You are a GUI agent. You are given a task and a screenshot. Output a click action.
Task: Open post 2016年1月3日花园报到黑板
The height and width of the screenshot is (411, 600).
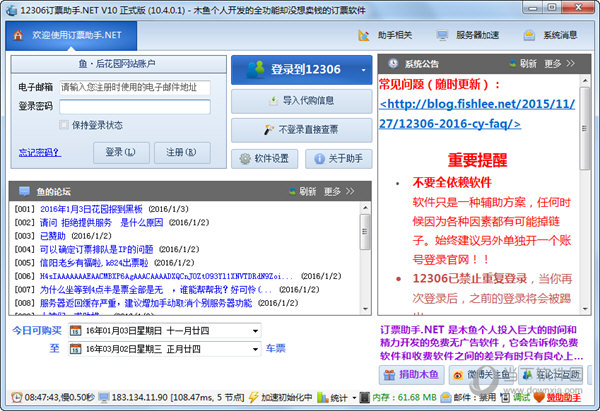[91, 209]
